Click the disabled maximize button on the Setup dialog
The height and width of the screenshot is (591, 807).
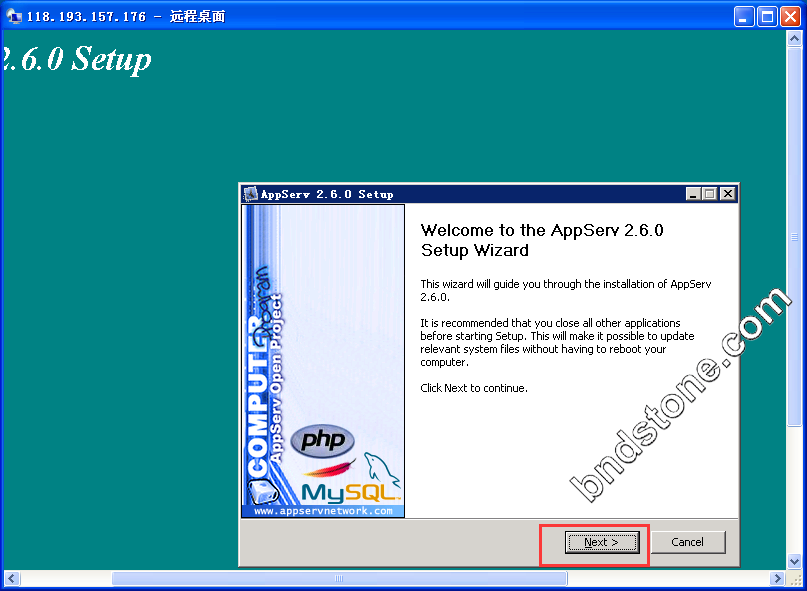point(710,194)
